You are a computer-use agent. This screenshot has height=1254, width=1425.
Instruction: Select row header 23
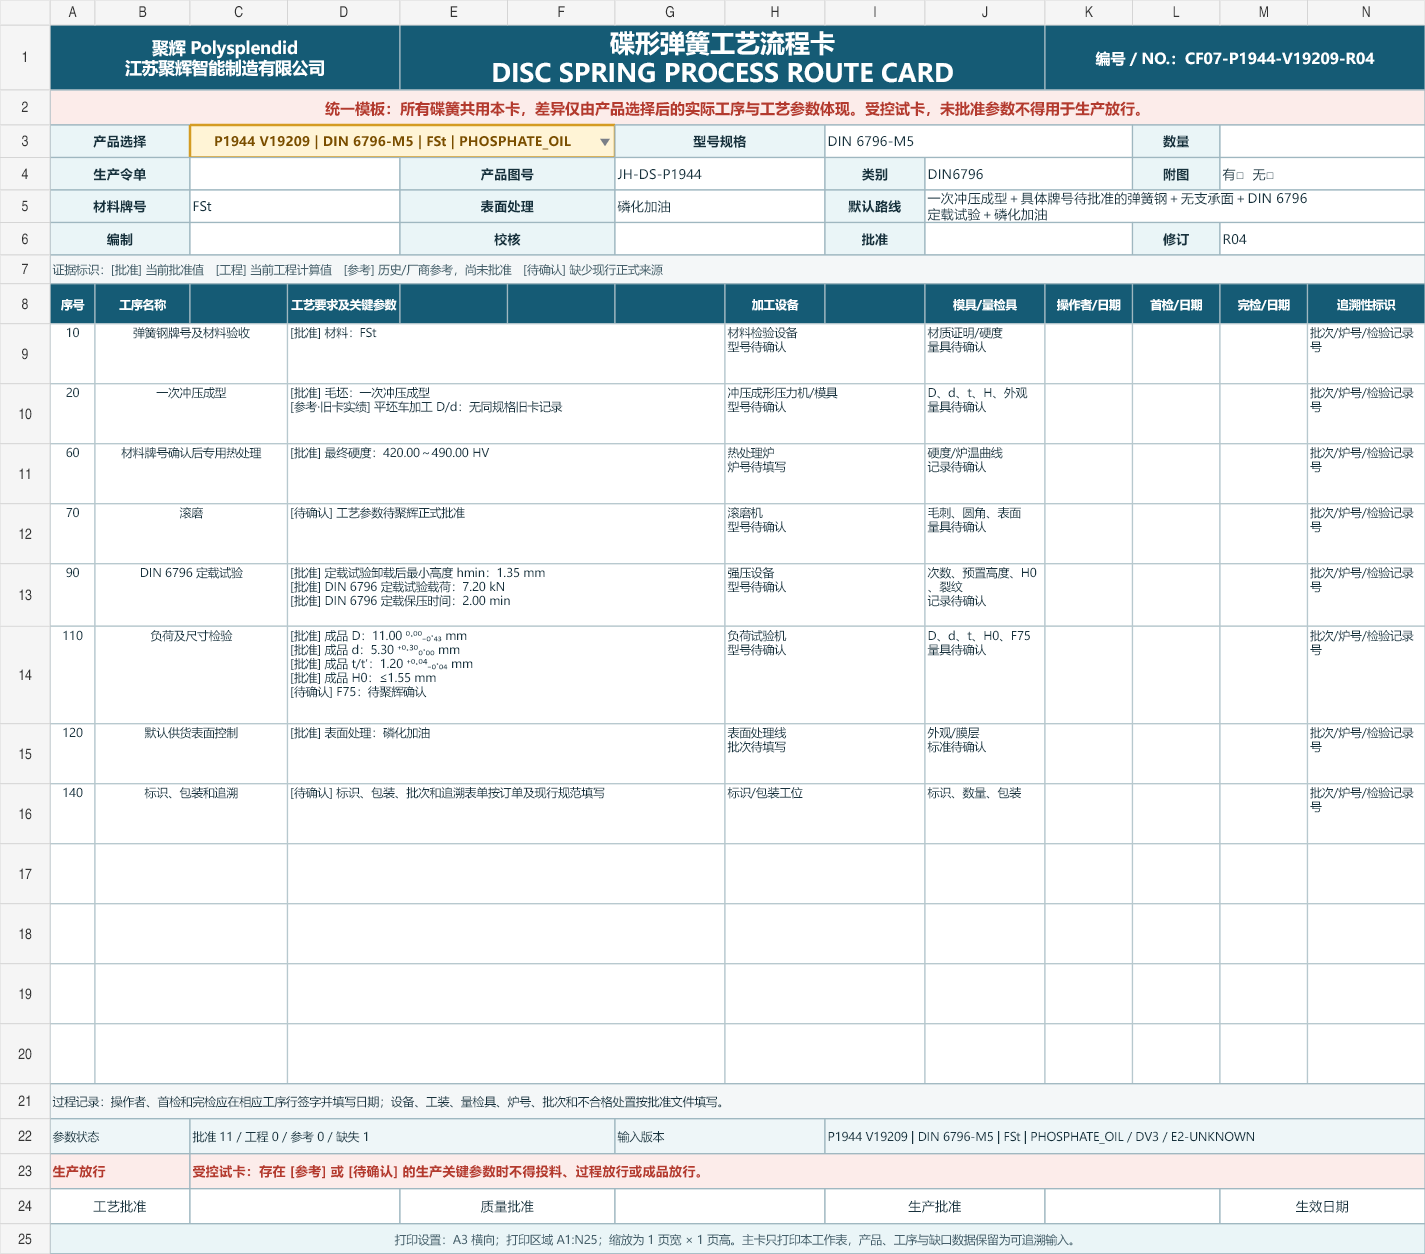pyautogui.click(x=25, y=1171)
